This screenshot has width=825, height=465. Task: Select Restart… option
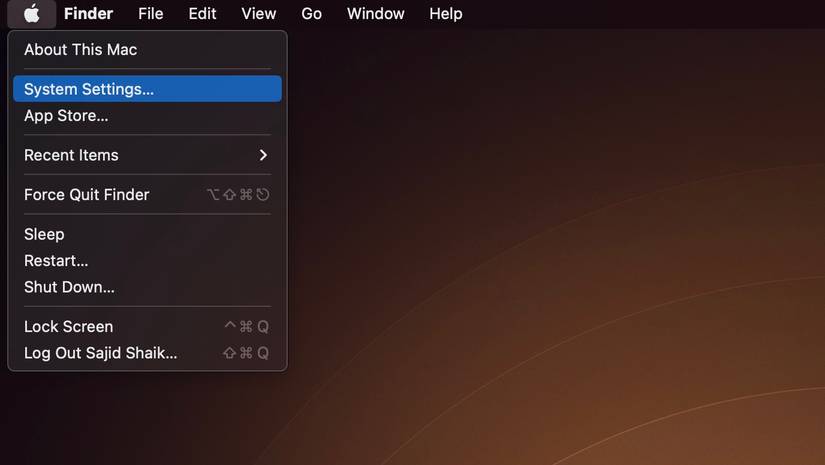(x=147, y=260)
